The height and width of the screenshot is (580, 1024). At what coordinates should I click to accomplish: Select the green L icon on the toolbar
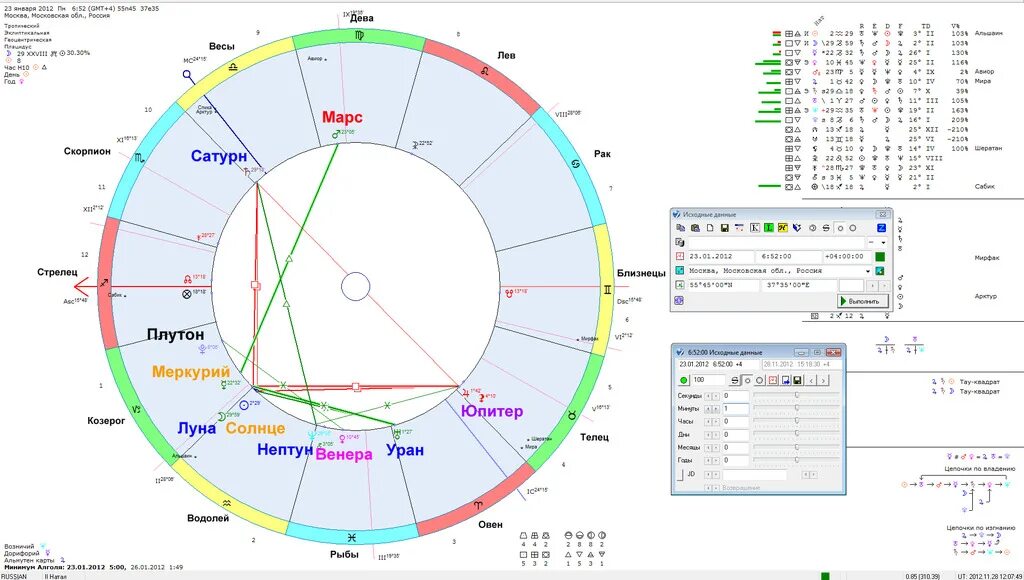click(769, 228)
